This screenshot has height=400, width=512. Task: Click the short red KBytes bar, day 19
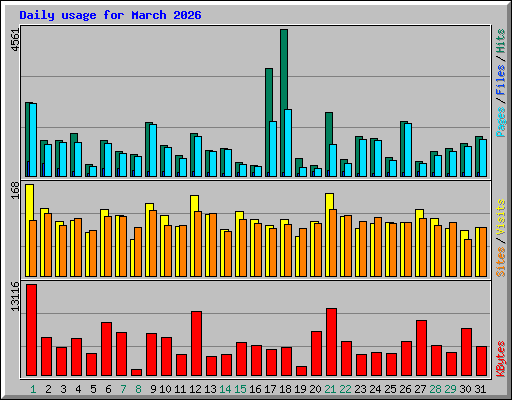[302, 371]
